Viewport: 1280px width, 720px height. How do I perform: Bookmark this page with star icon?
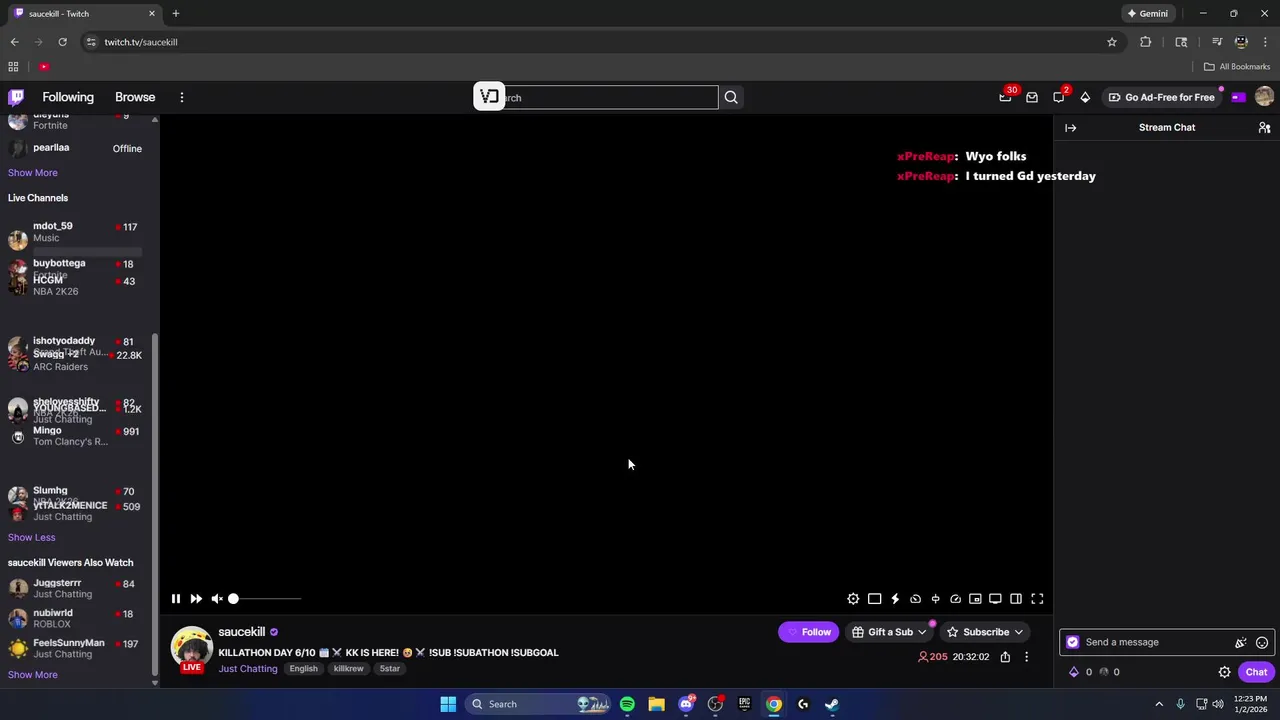pos(1111,42)
